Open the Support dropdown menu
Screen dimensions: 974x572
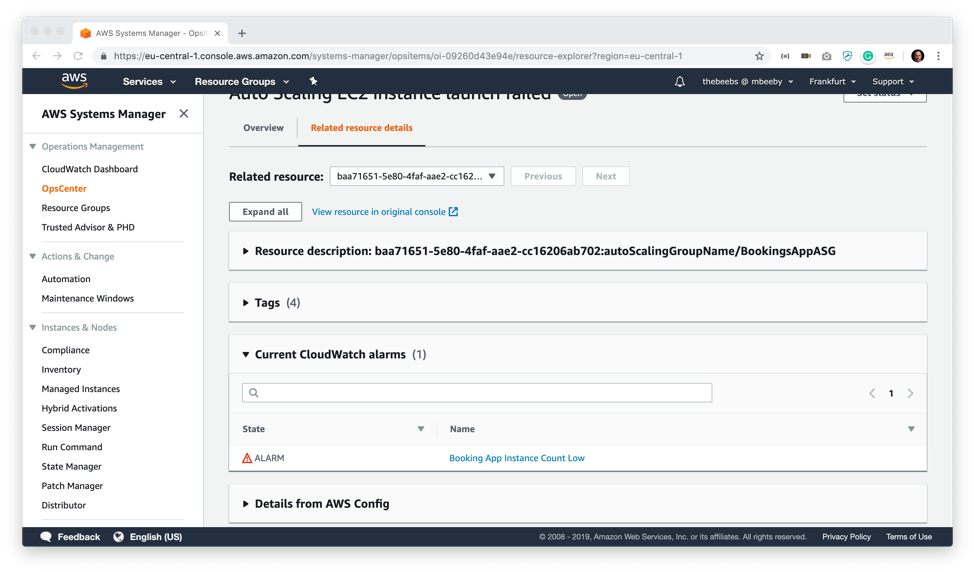pyautogui.click(x=893, y=81)
